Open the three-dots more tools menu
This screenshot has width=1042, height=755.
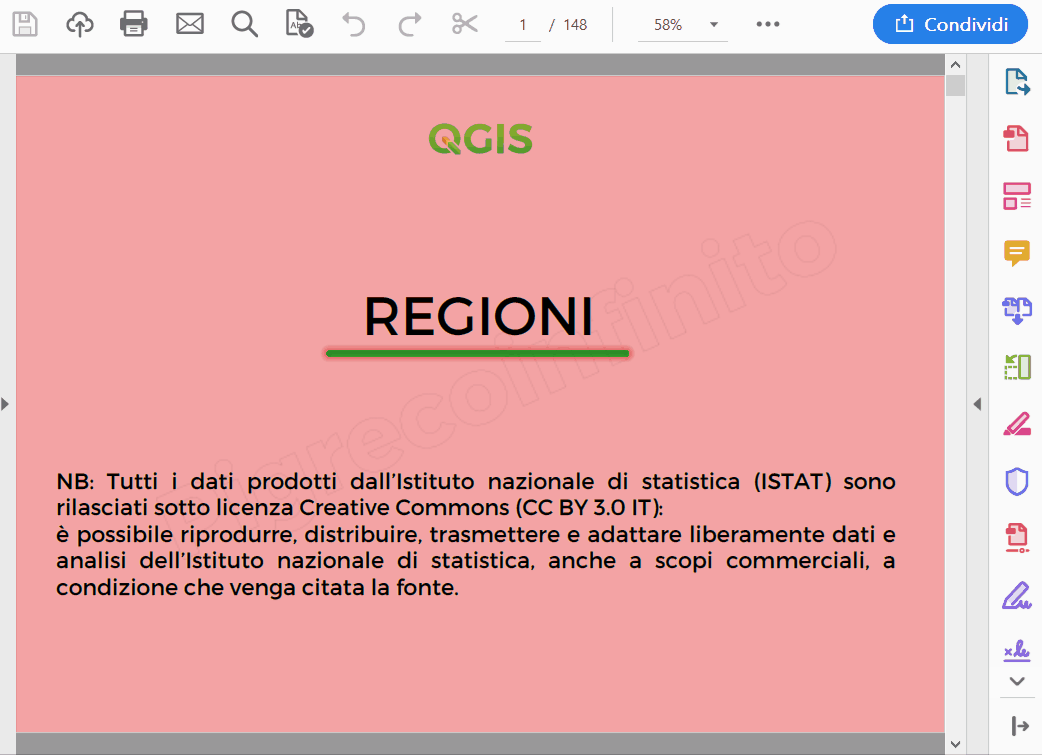(767, 24)
